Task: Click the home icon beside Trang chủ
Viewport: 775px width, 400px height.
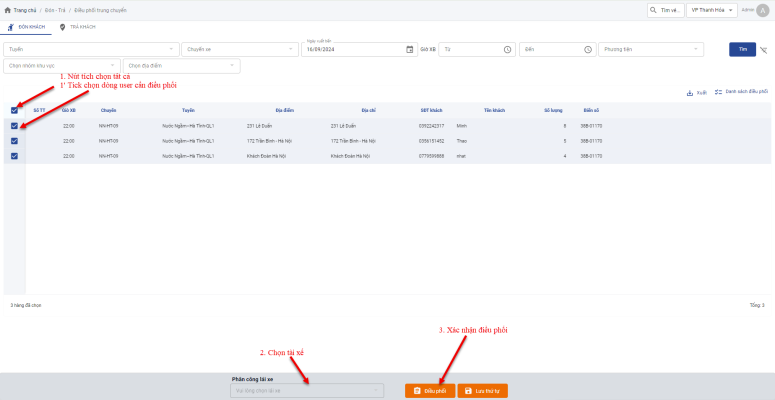Action: pyautogui.click(x=9, y=10)
